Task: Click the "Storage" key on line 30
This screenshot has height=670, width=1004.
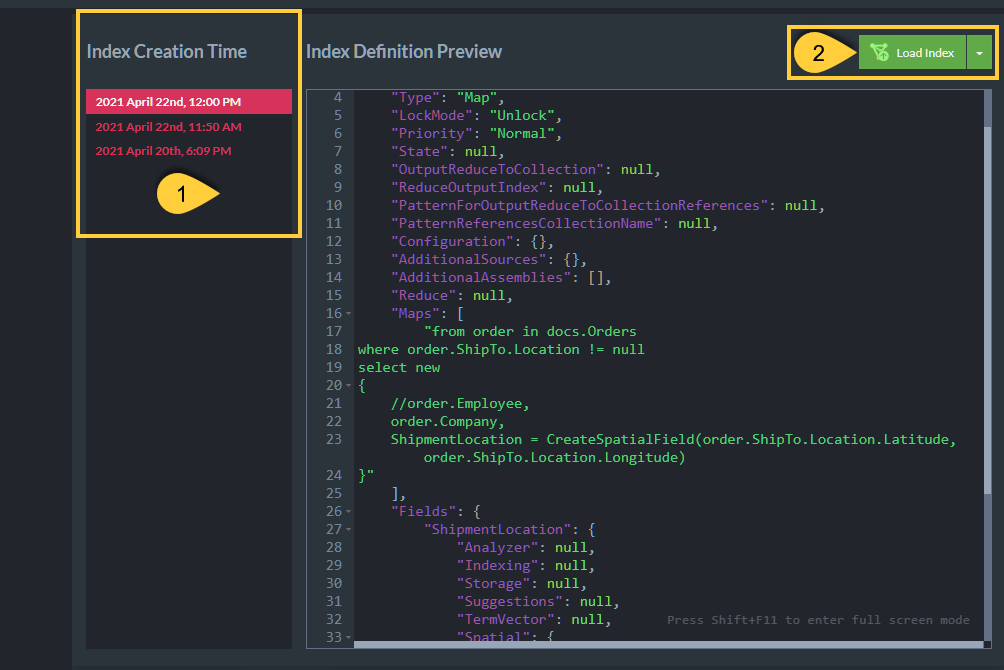Action: tap(494, 583)
